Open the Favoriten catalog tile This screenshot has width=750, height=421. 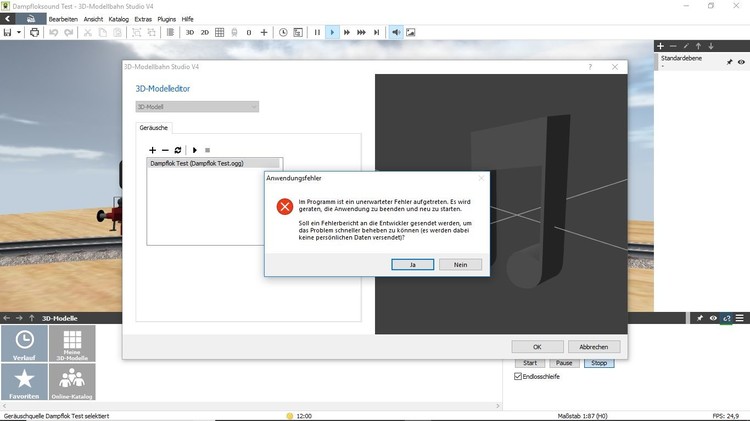coord(24,382)
